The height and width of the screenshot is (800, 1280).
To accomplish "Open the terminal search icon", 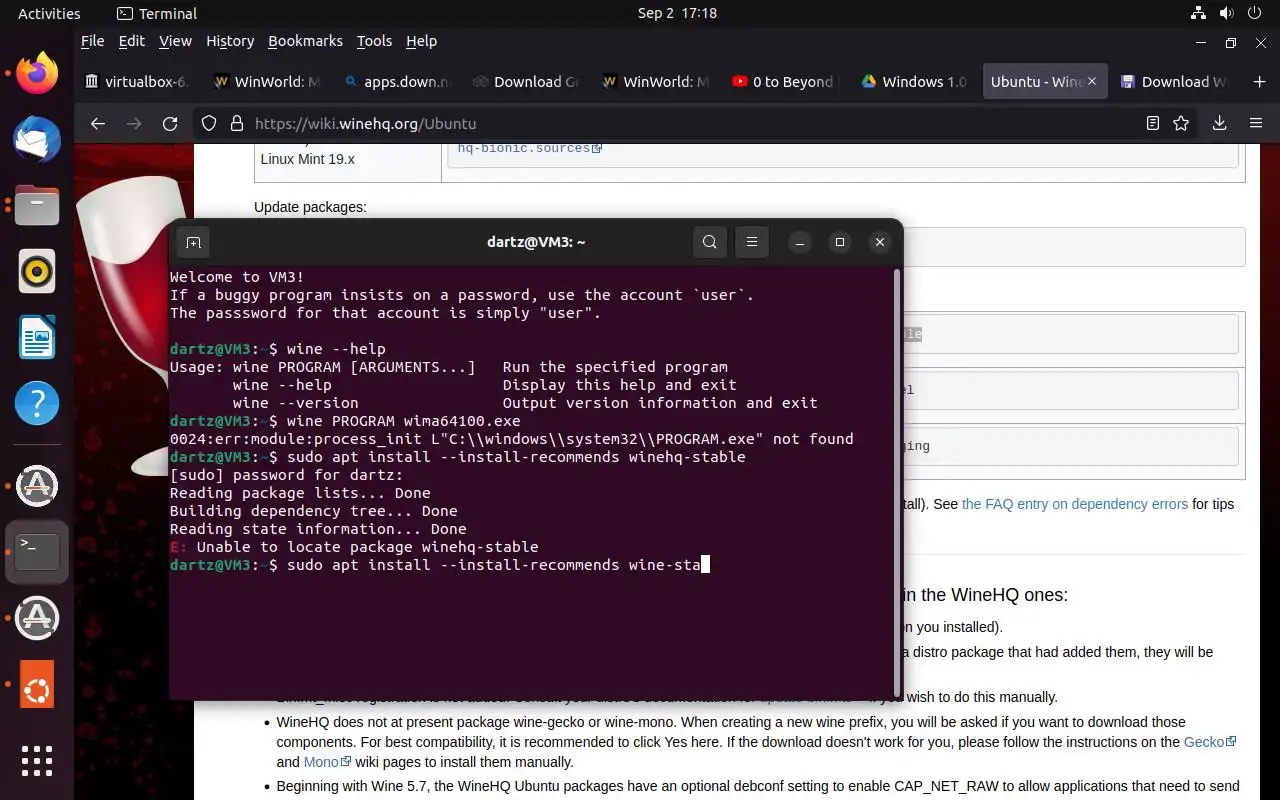I will pos(710,242).
